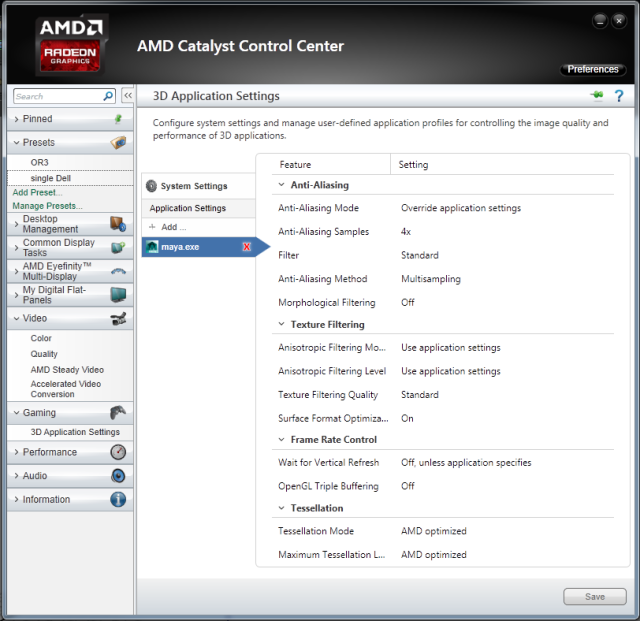Expand the Information section
The width and height of the screenshot is (640, 621).
click(16, 499)
